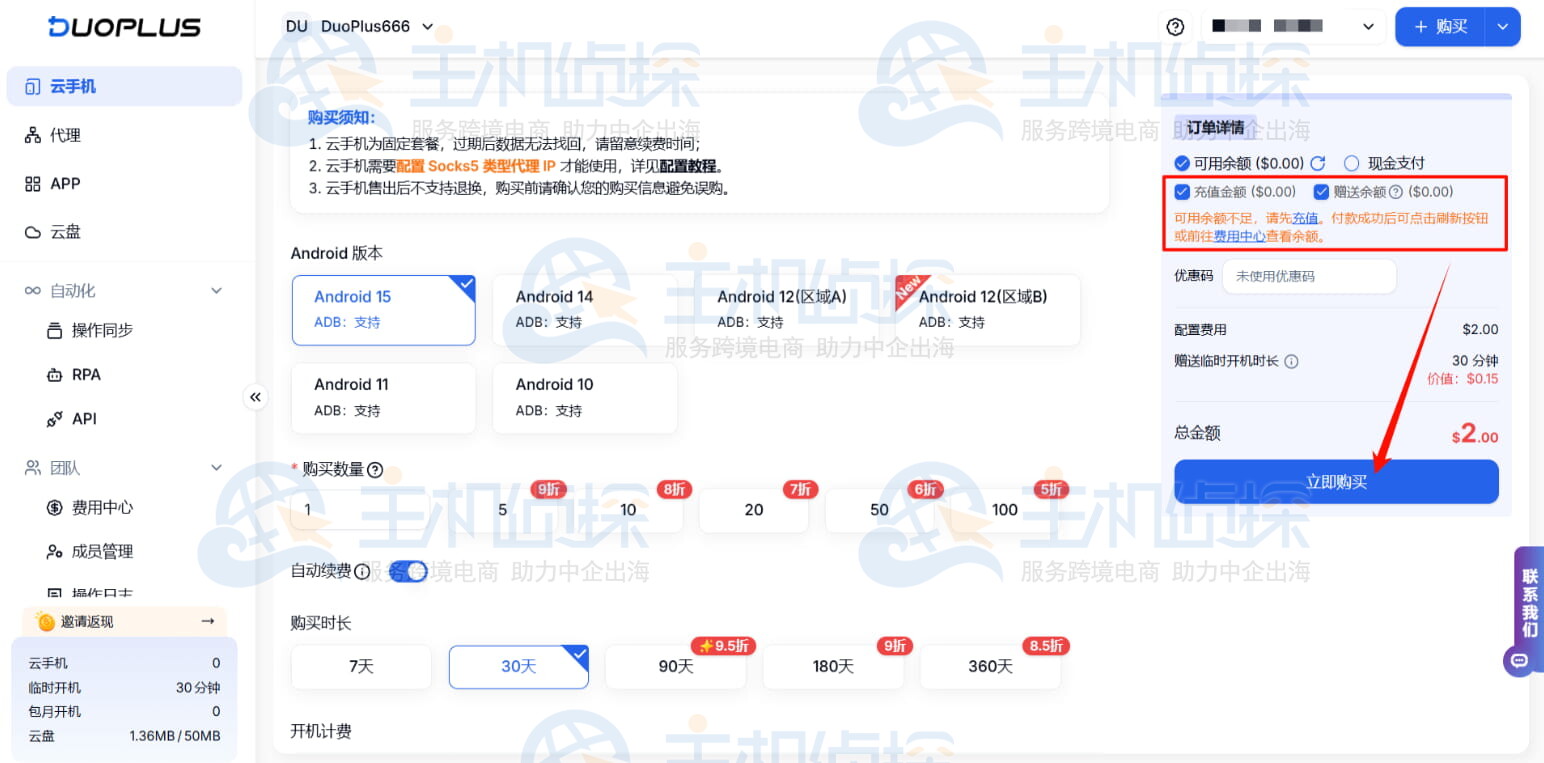
Task: Uncheck the 充值金额 checkbox
Action: click(1182, 191)
